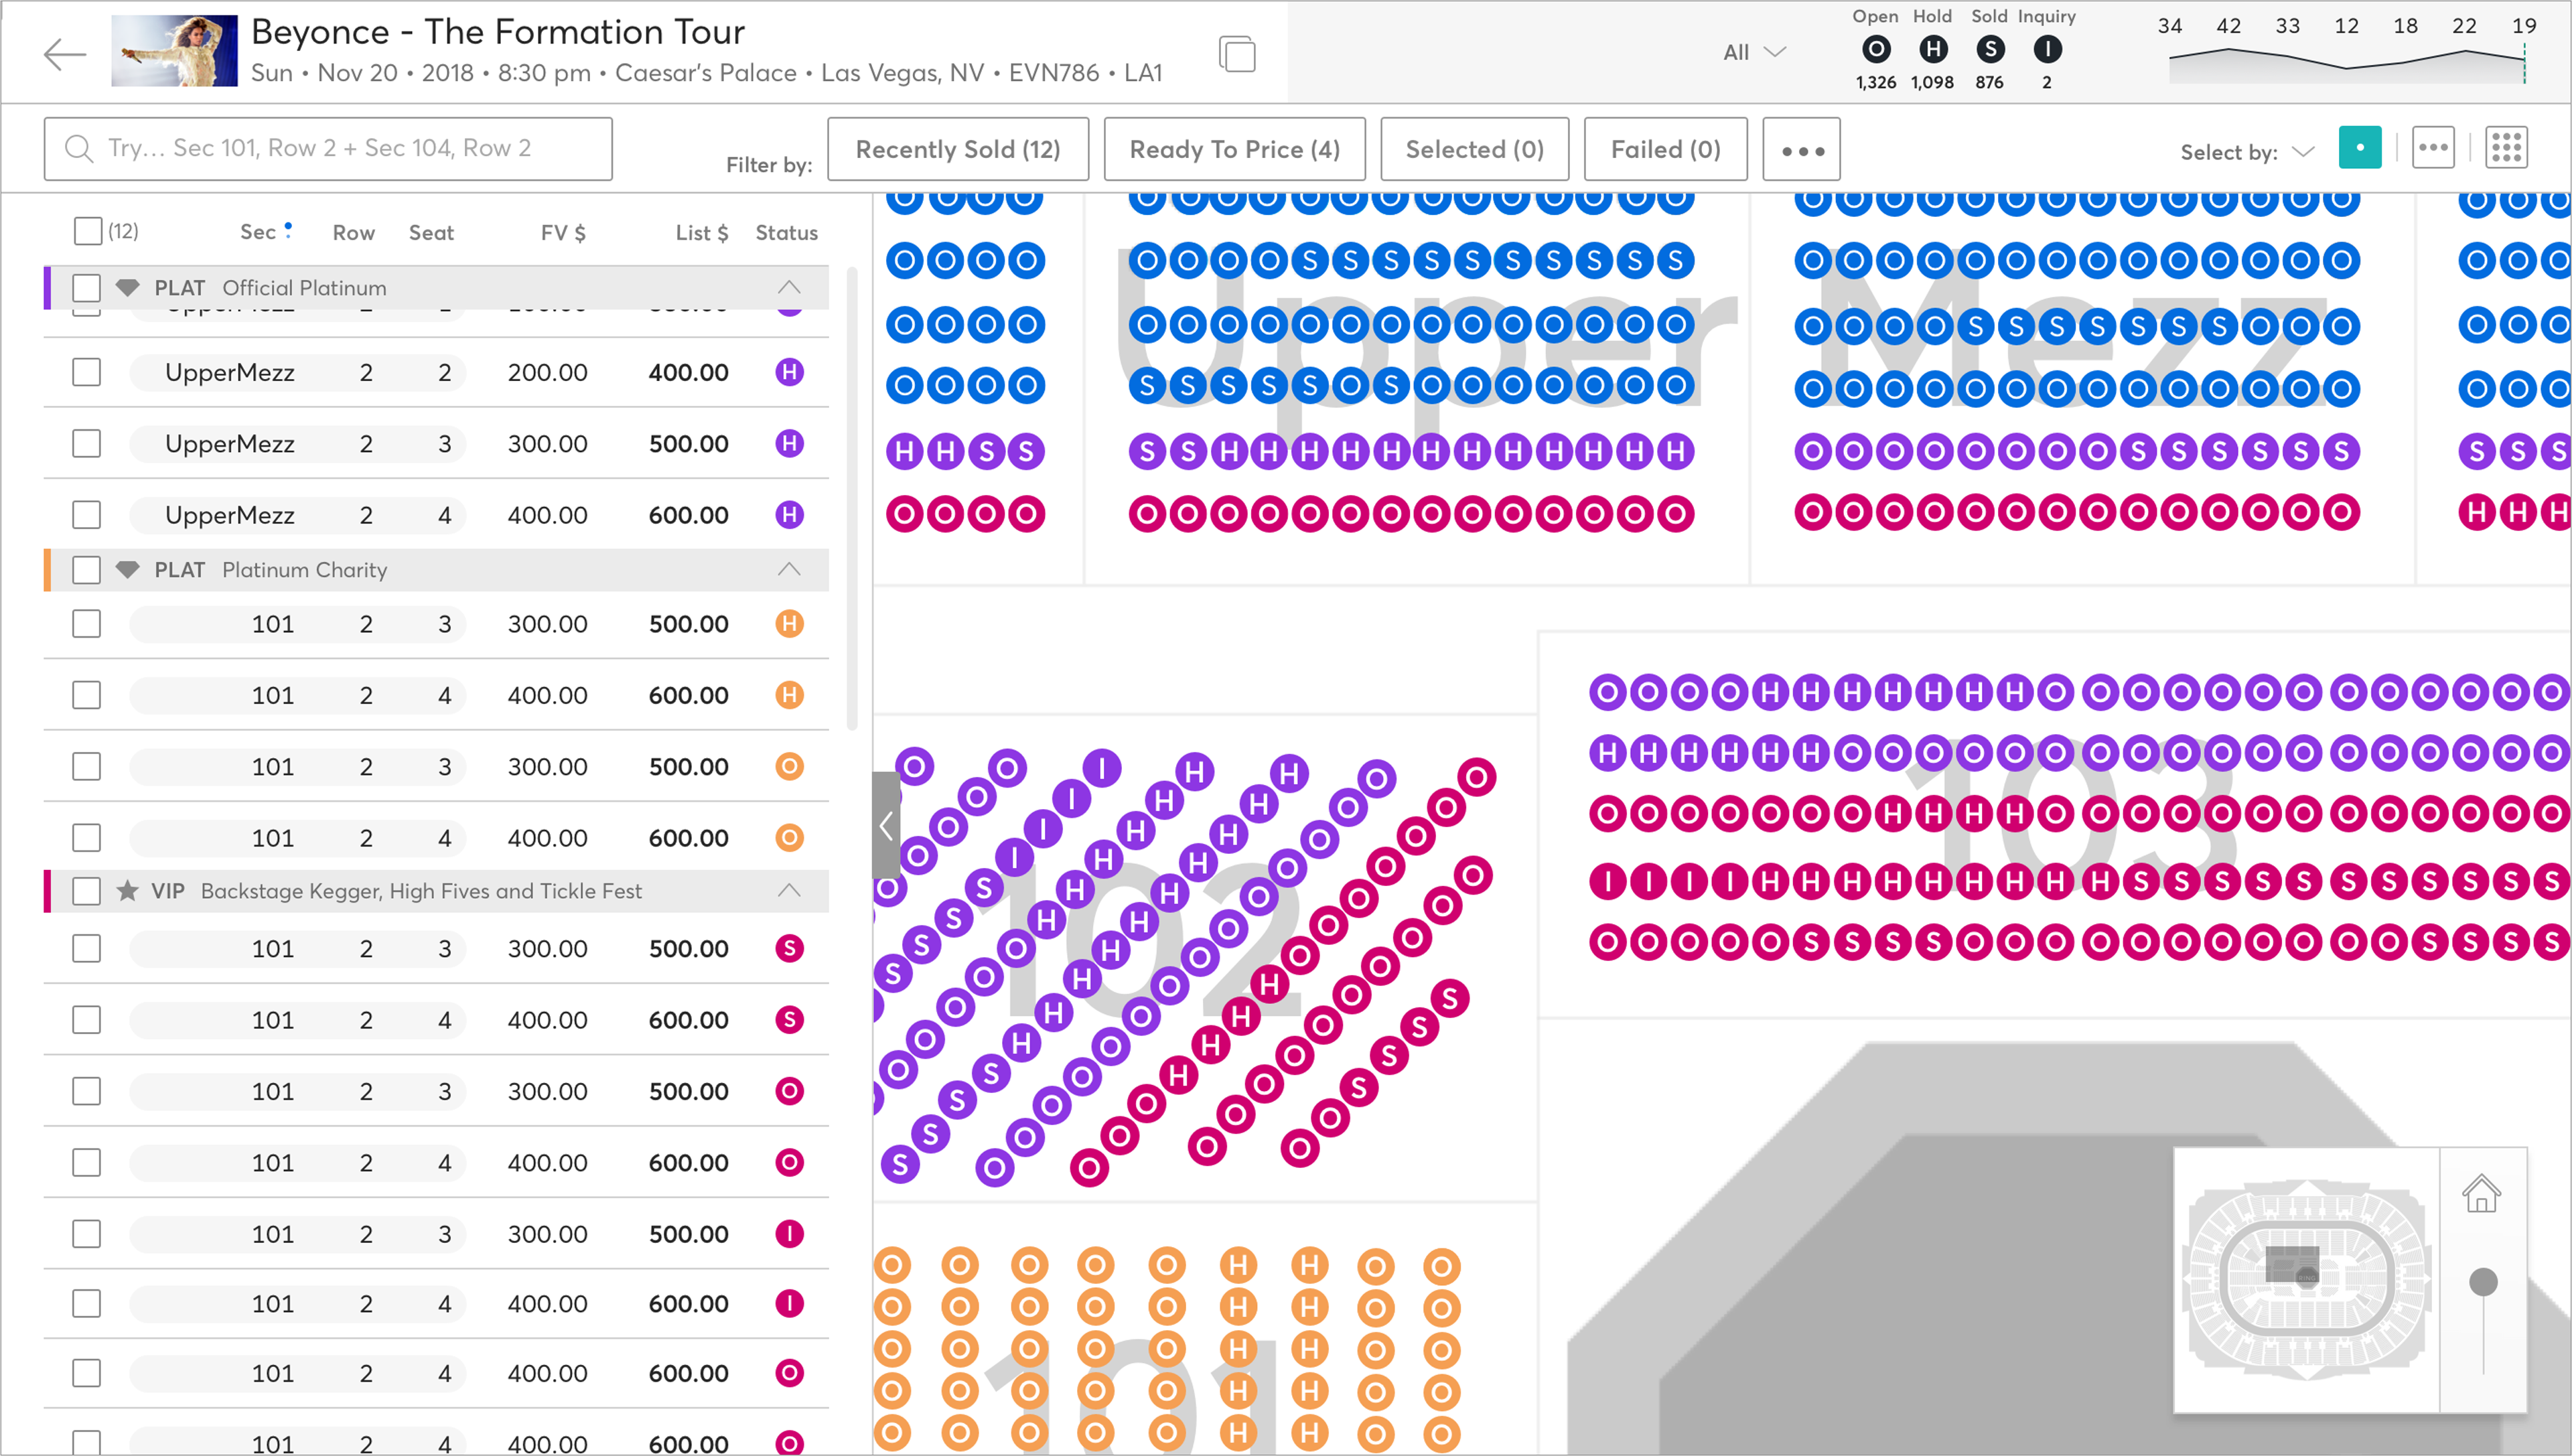Filter by Recently Sold (12)
Screen dimensions: 2572x1456
[x=957, y=149]
